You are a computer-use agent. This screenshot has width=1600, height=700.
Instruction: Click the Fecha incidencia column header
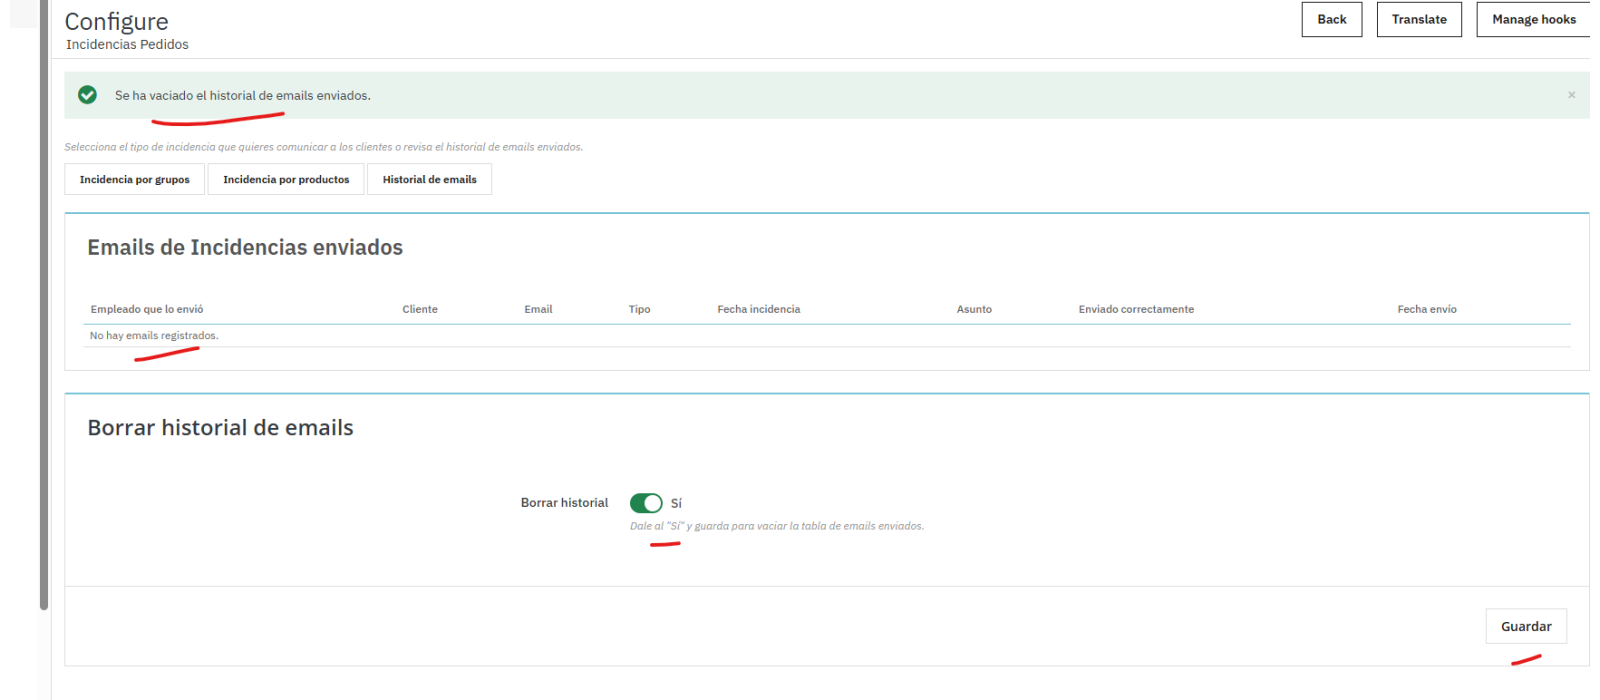click(759, 309)
